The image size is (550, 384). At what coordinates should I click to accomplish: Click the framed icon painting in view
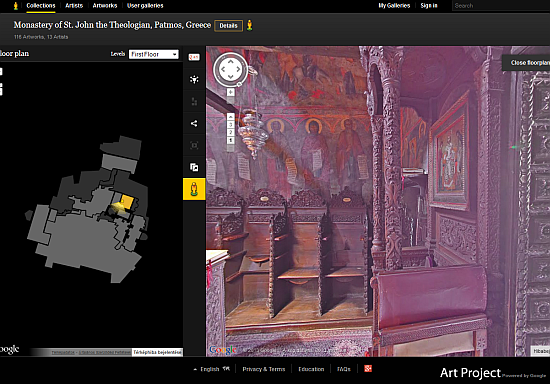(x=450, y=151)
